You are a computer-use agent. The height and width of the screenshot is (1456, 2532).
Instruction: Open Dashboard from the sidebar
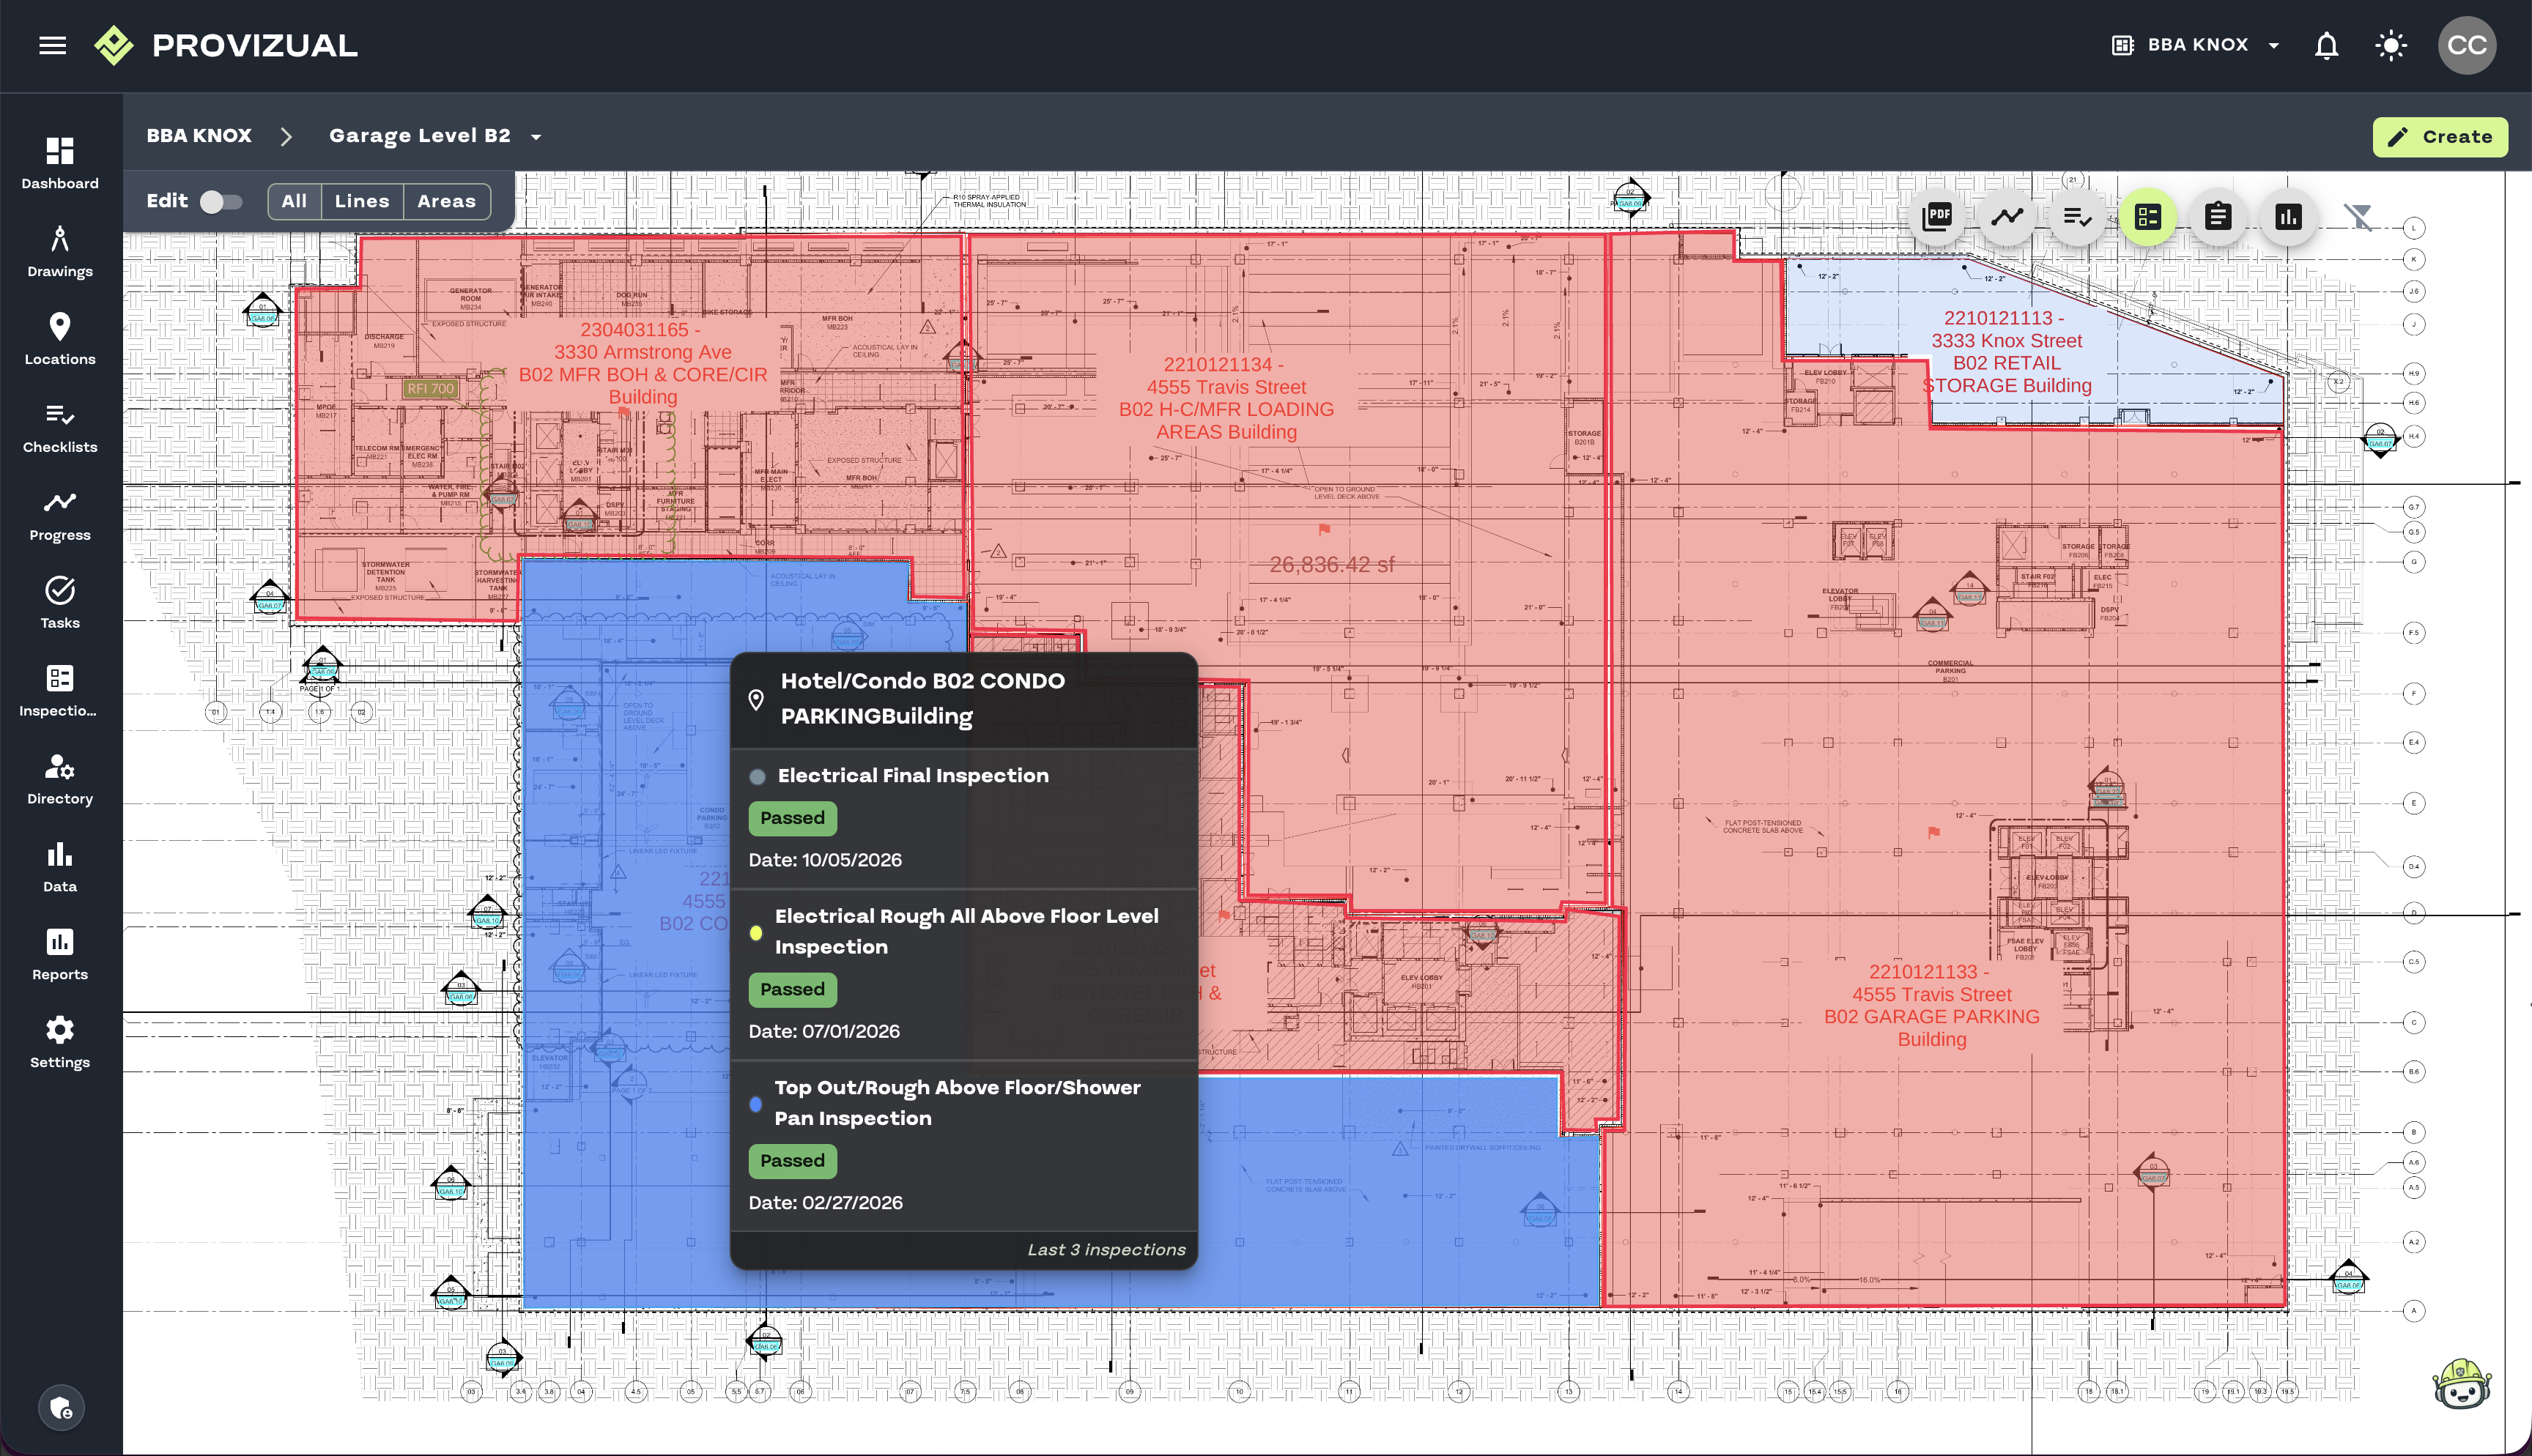[60, 163]
